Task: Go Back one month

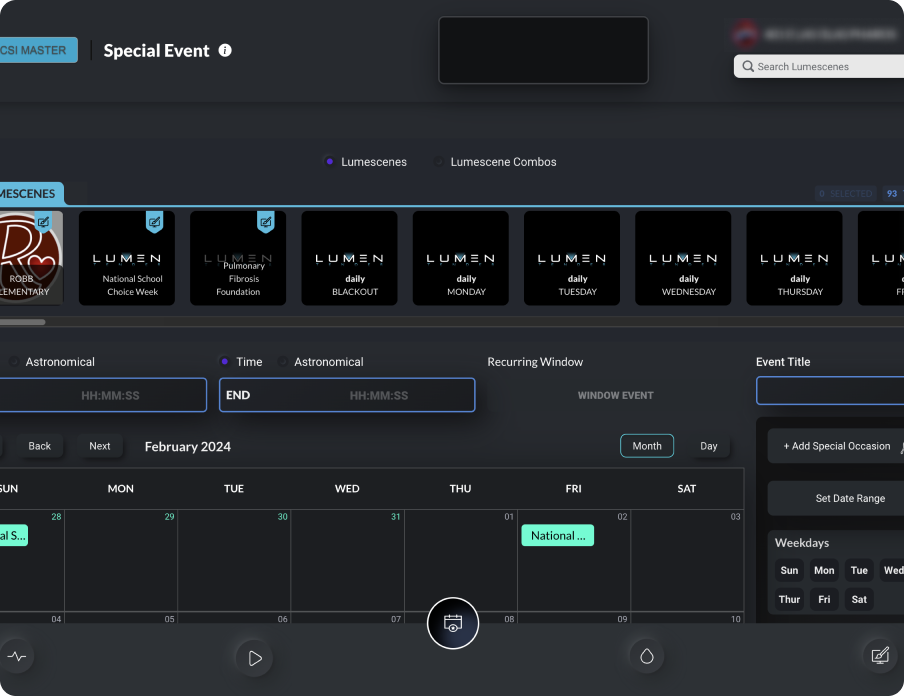Action: click(39, 446)
